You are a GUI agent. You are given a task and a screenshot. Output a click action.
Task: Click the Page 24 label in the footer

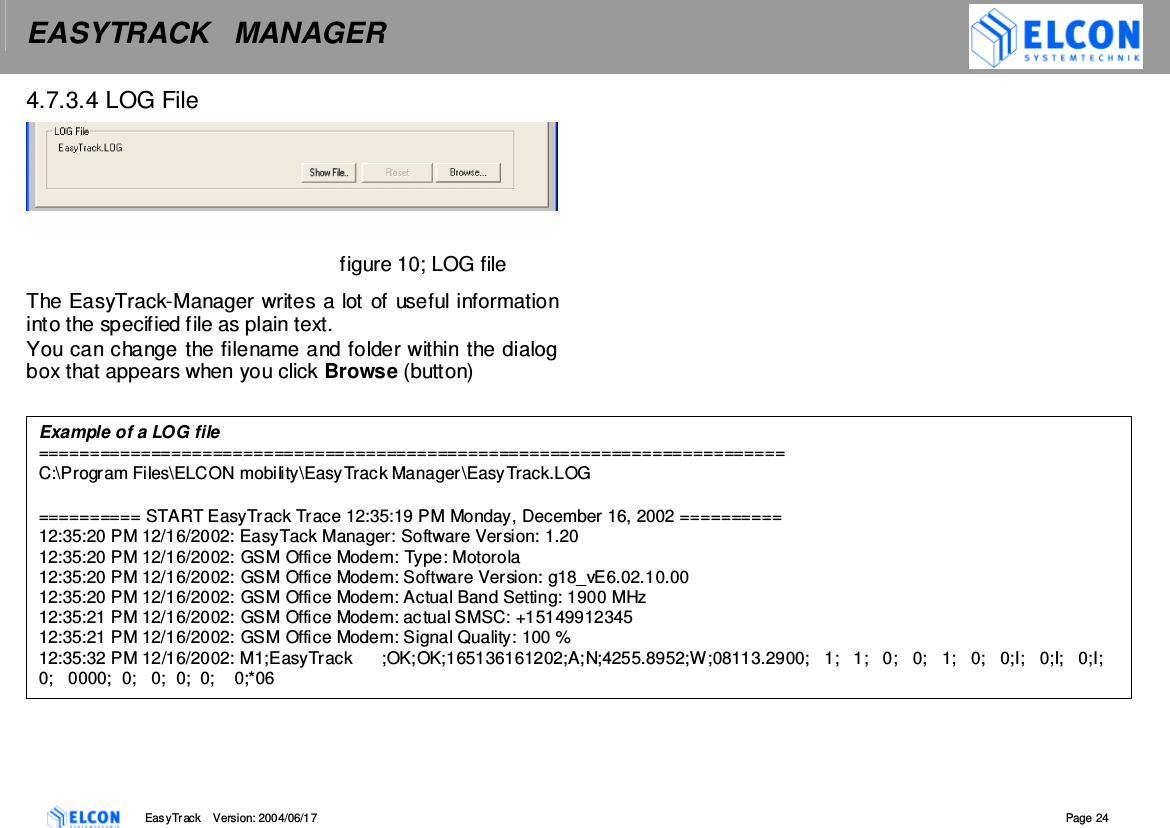coord(1085,817)
